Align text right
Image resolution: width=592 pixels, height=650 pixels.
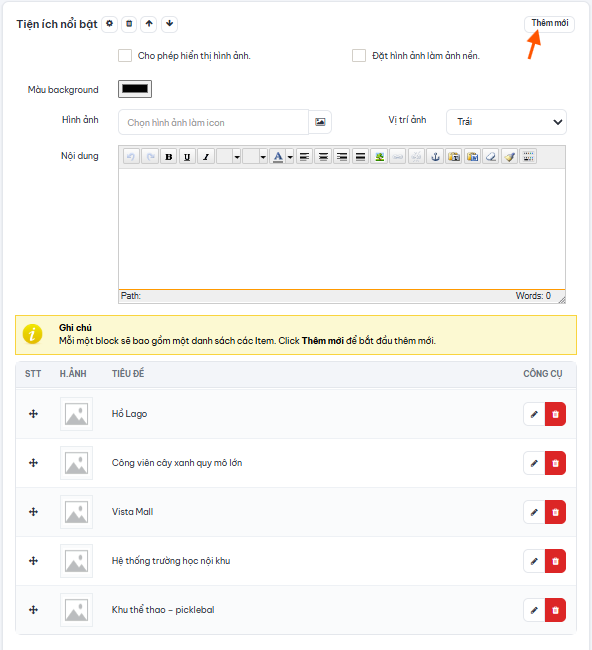(342, 157)
